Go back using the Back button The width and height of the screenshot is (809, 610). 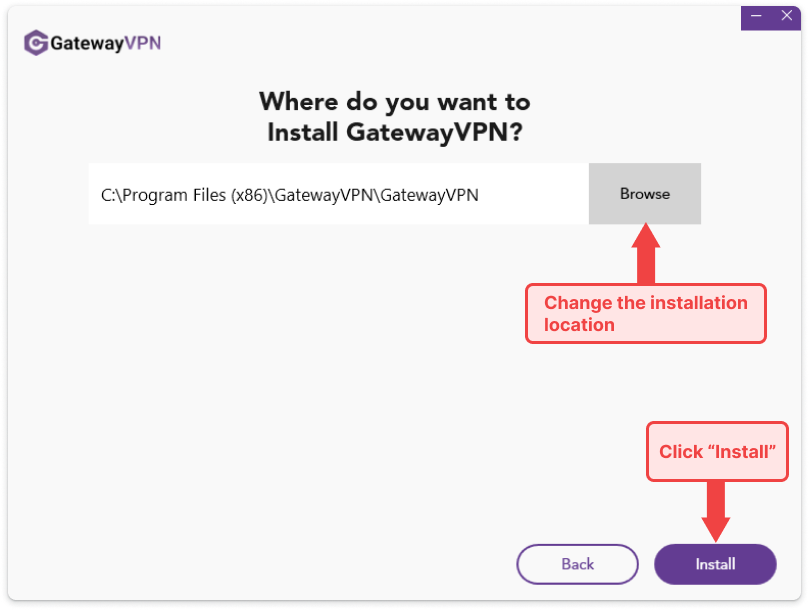pos(577,564)
